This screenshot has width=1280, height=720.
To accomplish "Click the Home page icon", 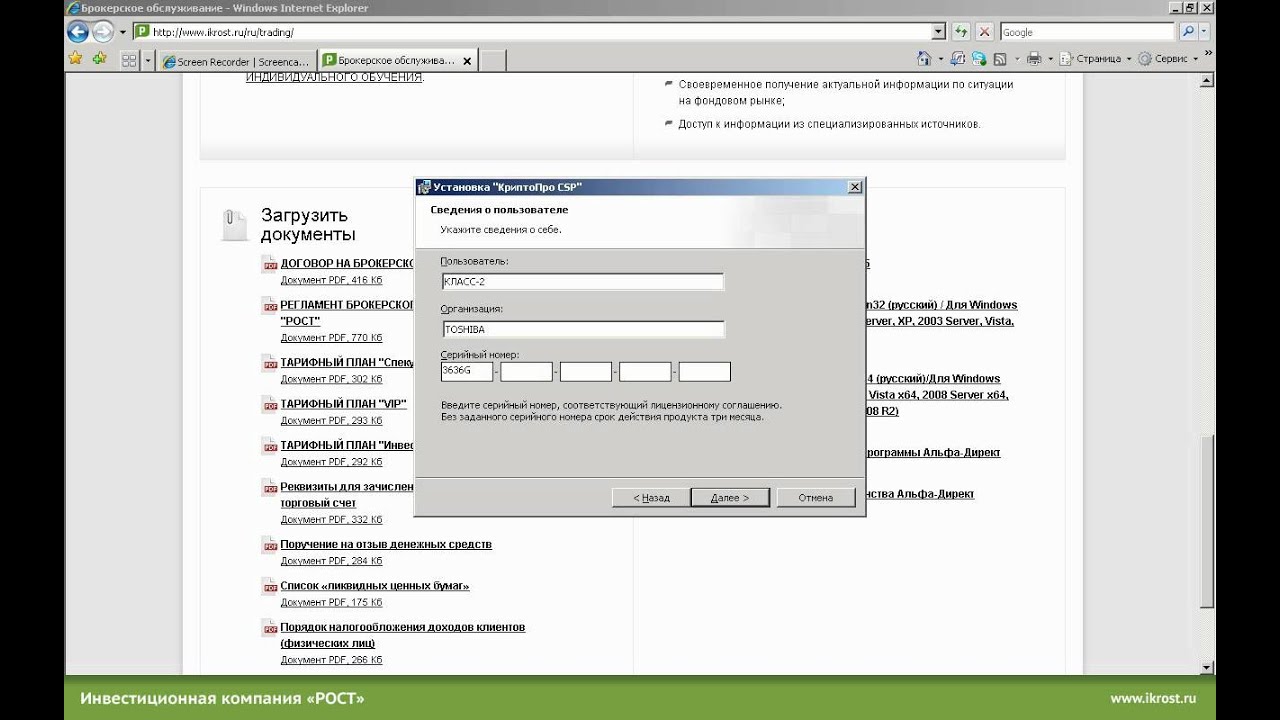I will pos(924,59).
